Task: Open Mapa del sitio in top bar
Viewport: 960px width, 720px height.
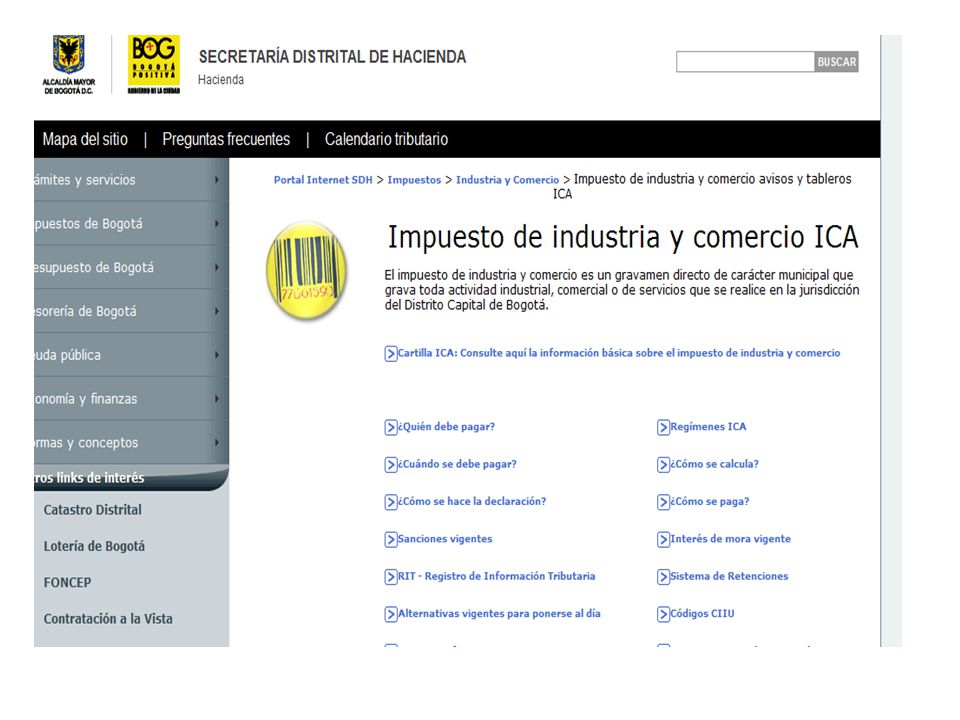Action: (85, 140)
